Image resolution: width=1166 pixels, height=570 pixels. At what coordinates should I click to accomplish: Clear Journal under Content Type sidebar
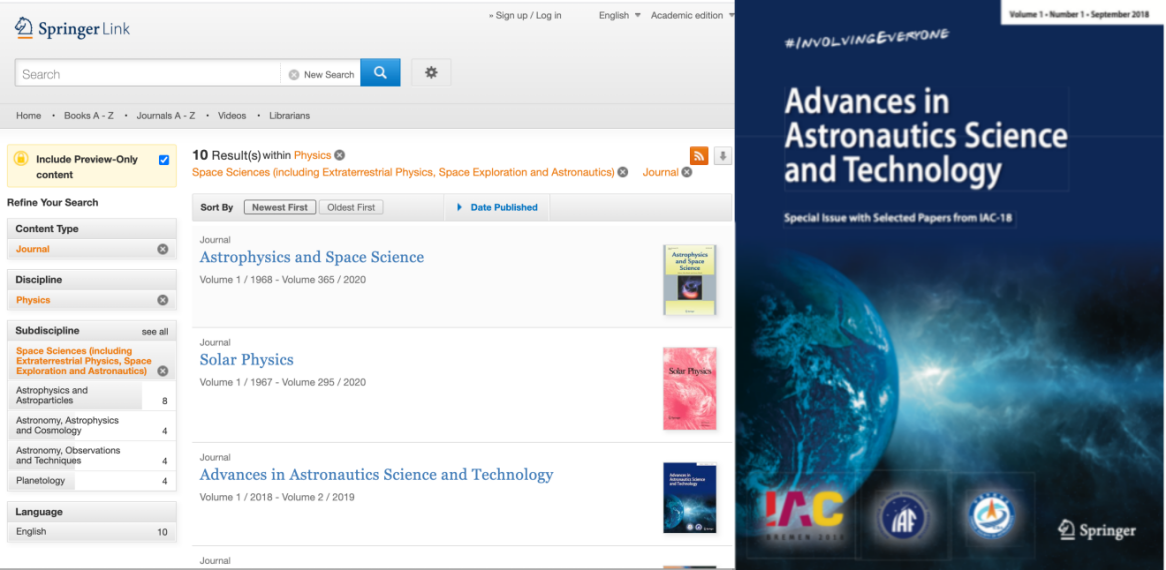click(163, 249)
